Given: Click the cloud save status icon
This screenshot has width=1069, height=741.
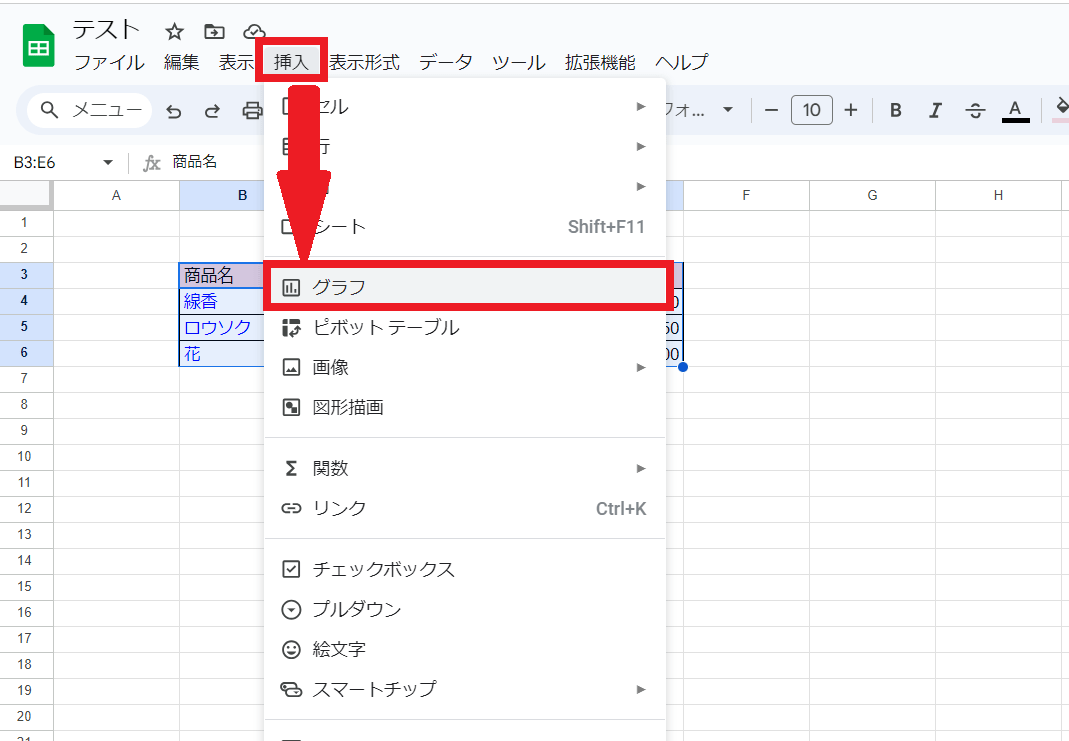Looking at the screenshot, I should 255,31.
